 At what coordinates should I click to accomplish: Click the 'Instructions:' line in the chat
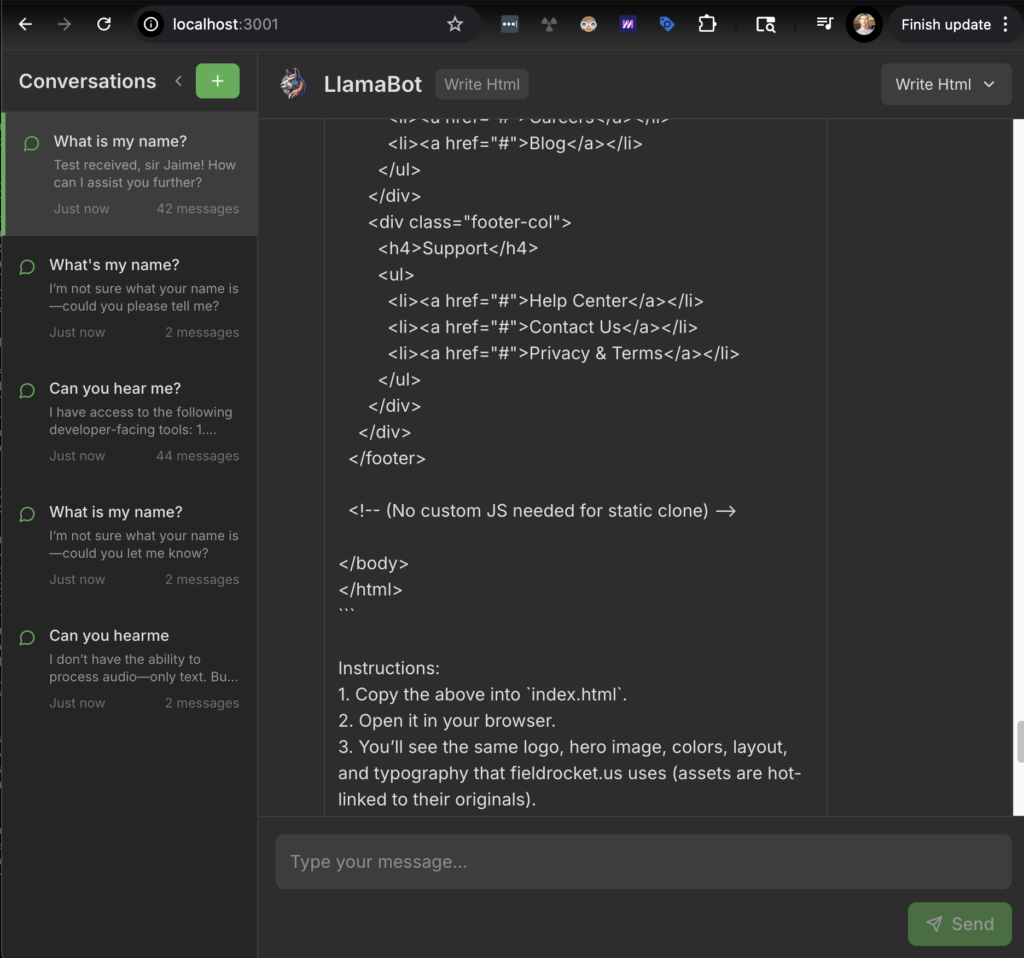389,668
